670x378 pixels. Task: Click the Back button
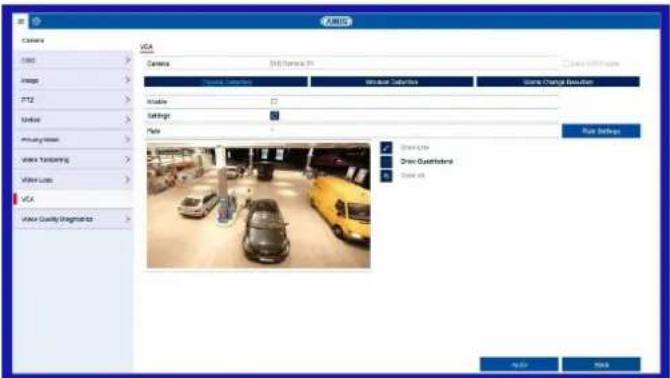pyautogui.click(x=601, y=365)
